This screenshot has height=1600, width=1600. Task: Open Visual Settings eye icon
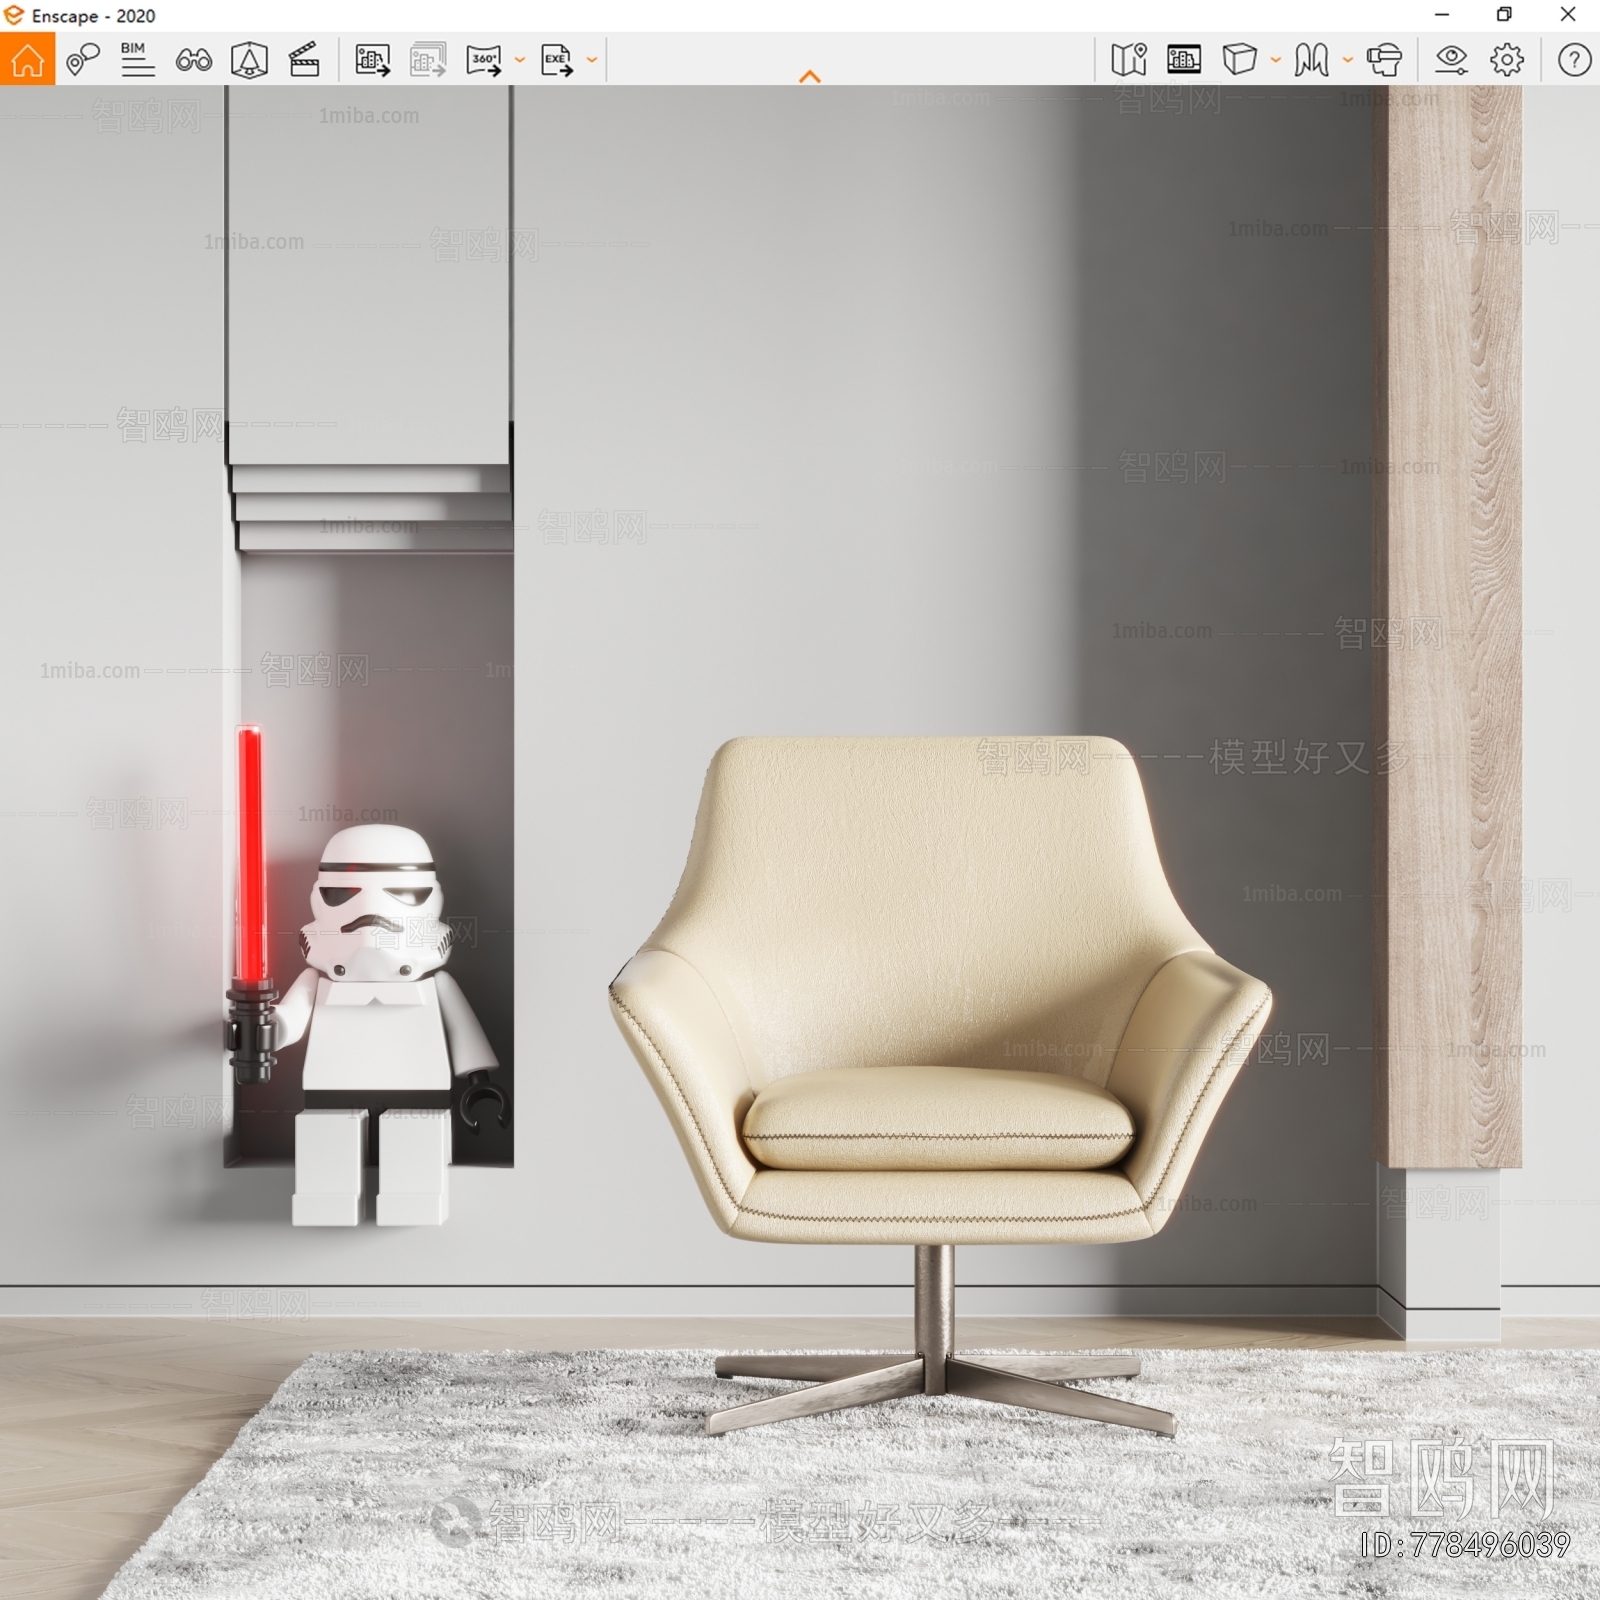point(1451,60)
